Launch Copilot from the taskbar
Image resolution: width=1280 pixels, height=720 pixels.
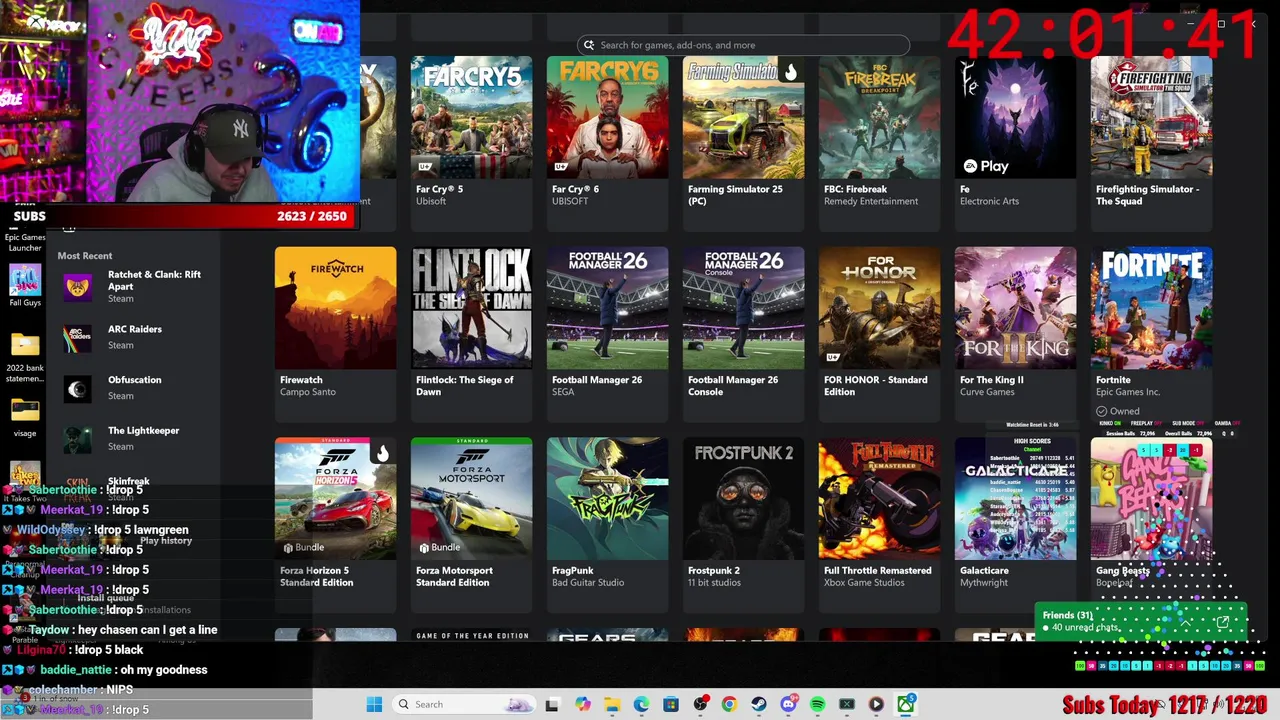pos(583,704)
